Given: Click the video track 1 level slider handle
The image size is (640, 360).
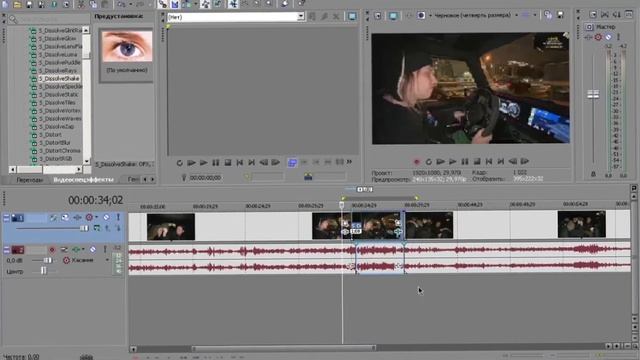Looking at the screenshot, I should [84, 228].
